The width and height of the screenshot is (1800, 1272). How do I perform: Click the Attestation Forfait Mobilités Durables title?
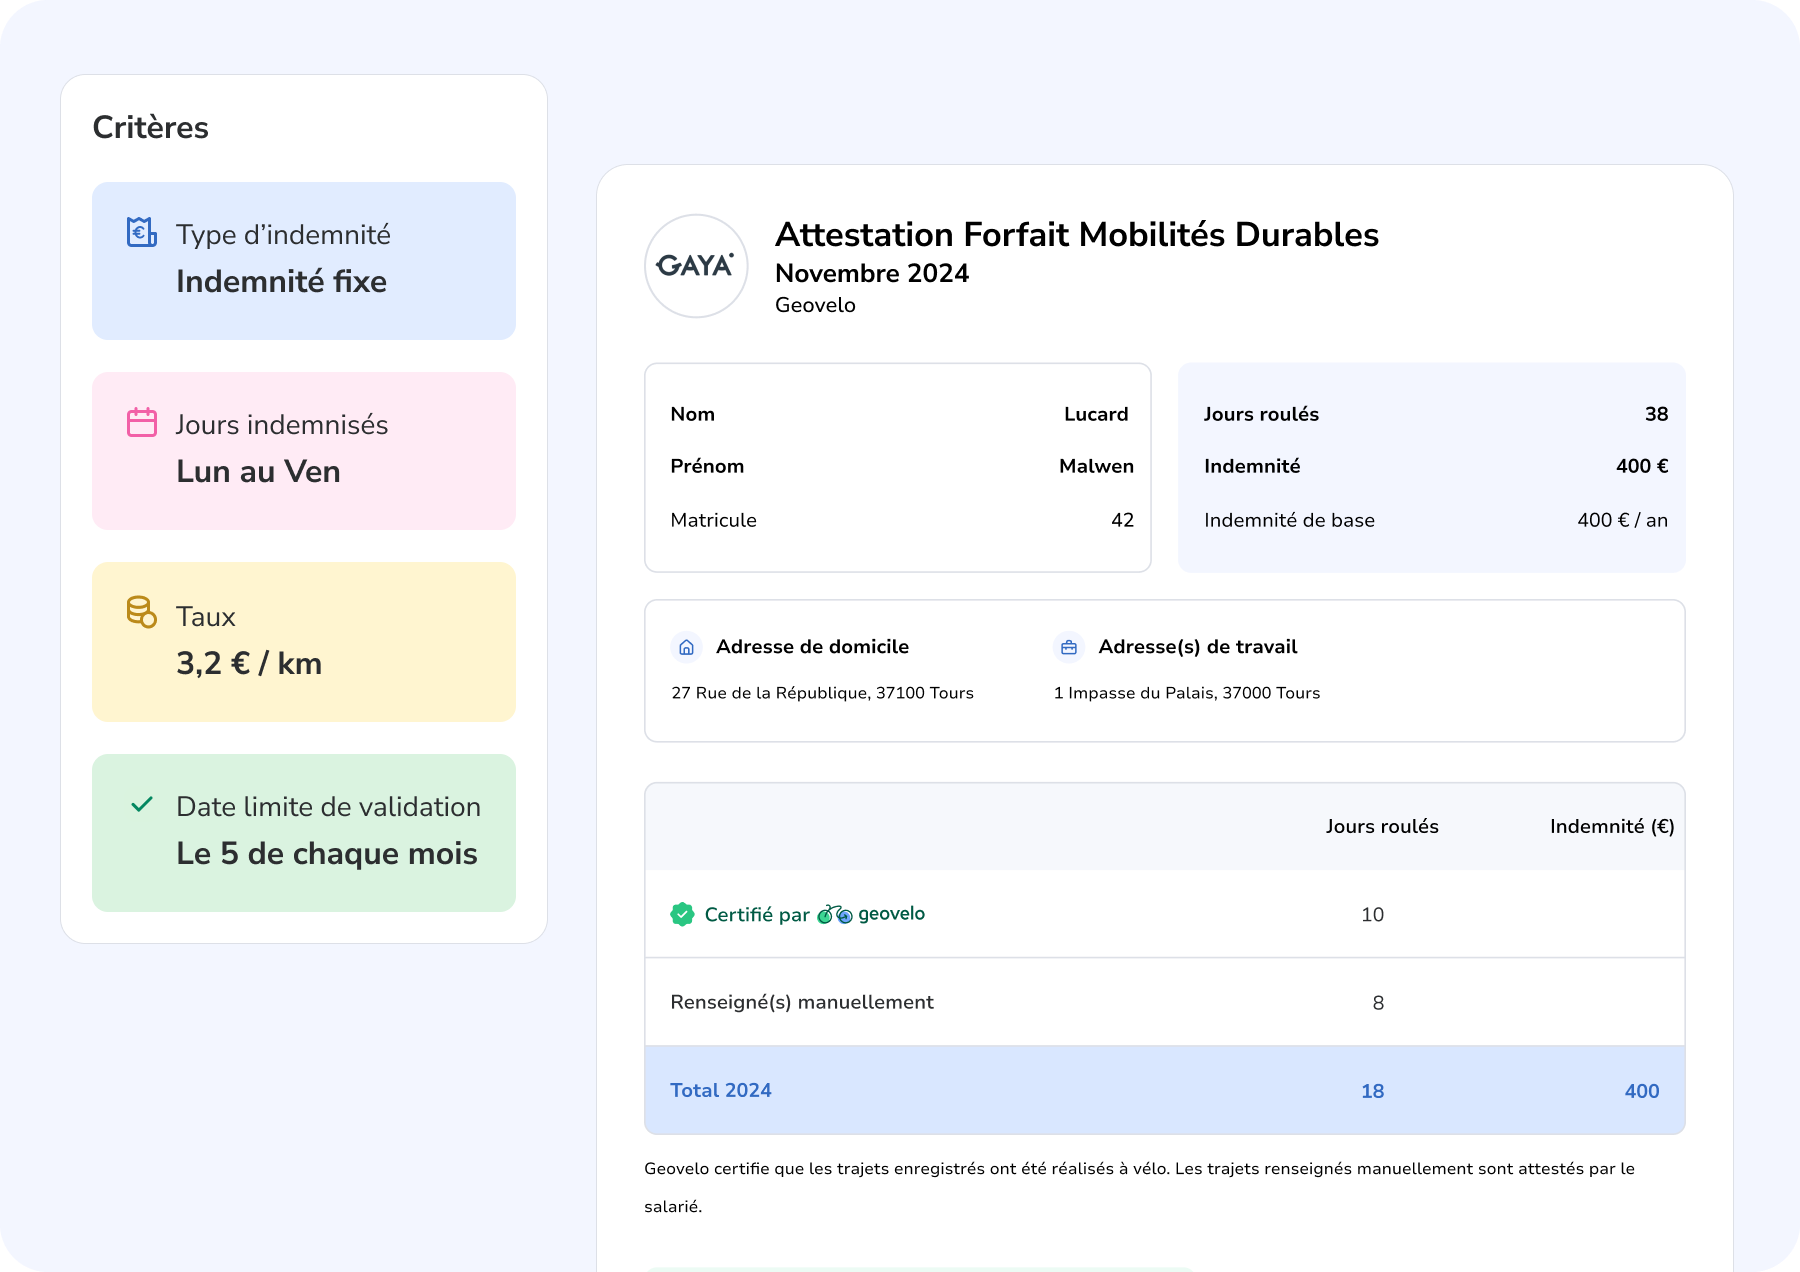point(1077,234)
